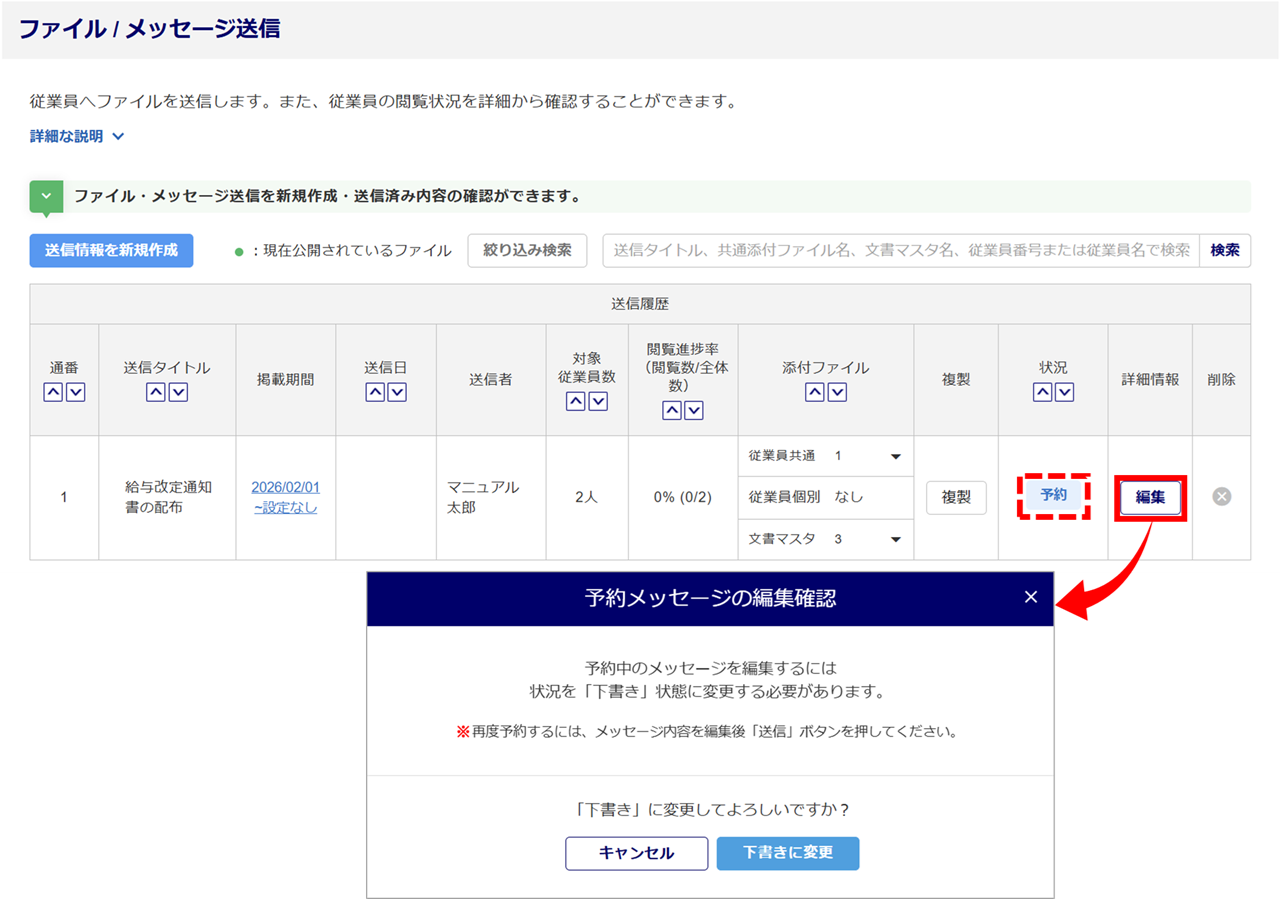Close the 予約メッセージの編集確認 dialog
1280x899 pixels.
[x=1031, y=598]
